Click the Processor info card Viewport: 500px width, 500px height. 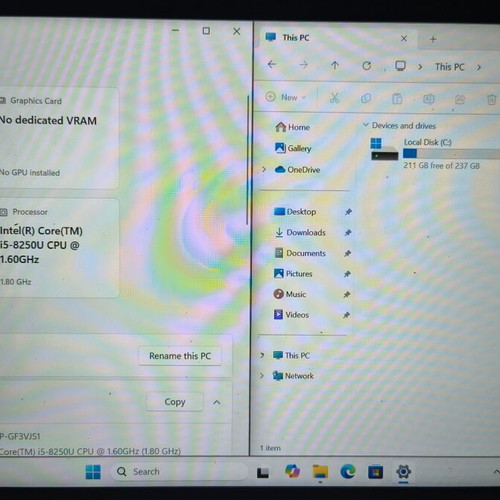[x=59, y=248]
